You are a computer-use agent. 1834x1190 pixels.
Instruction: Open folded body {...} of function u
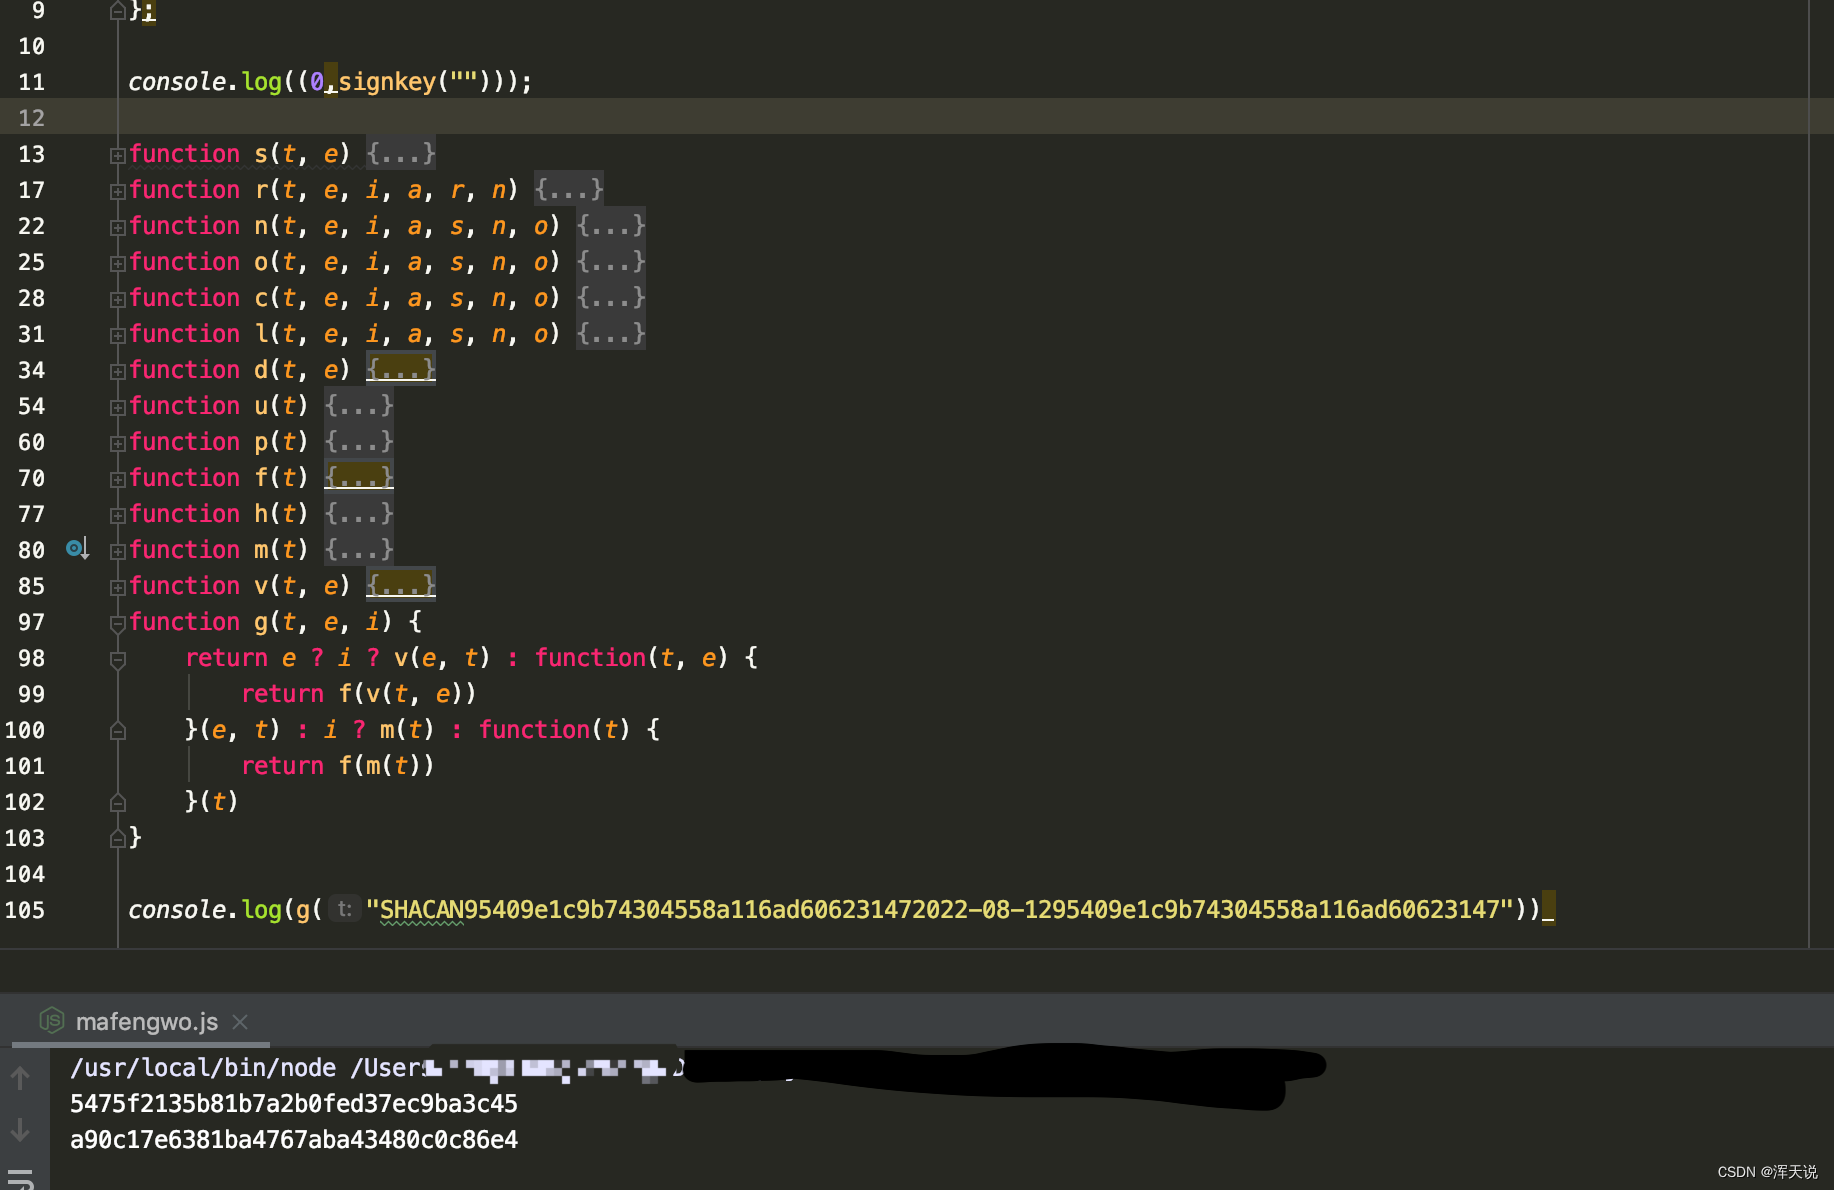pyautogui.click(x=358, y=406)
